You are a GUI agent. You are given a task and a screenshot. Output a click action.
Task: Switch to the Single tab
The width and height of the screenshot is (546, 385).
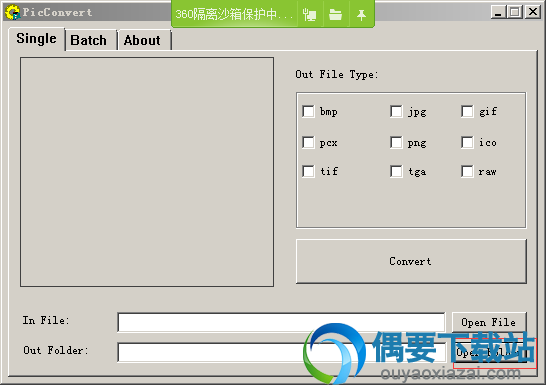36,39
